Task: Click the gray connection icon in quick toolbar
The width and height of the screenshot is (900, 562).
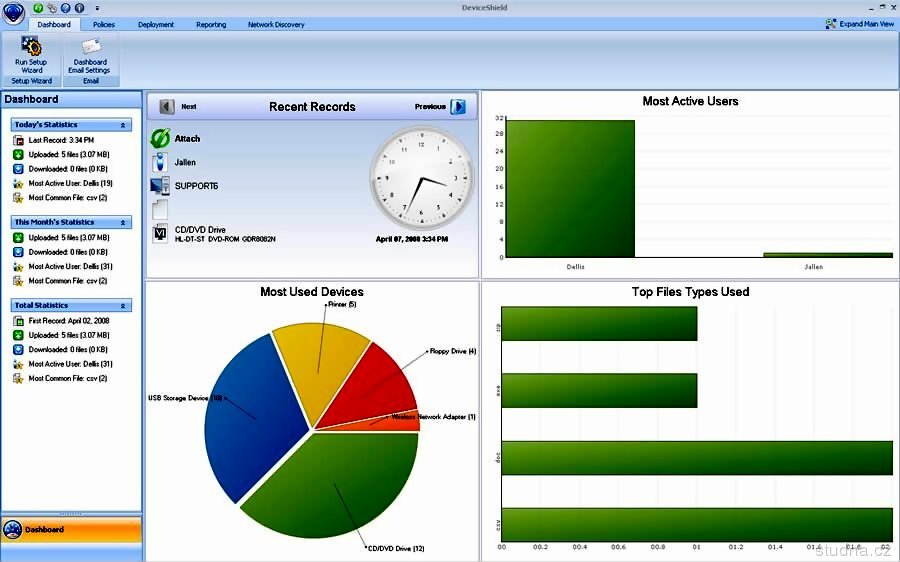Action: (52, 8)
